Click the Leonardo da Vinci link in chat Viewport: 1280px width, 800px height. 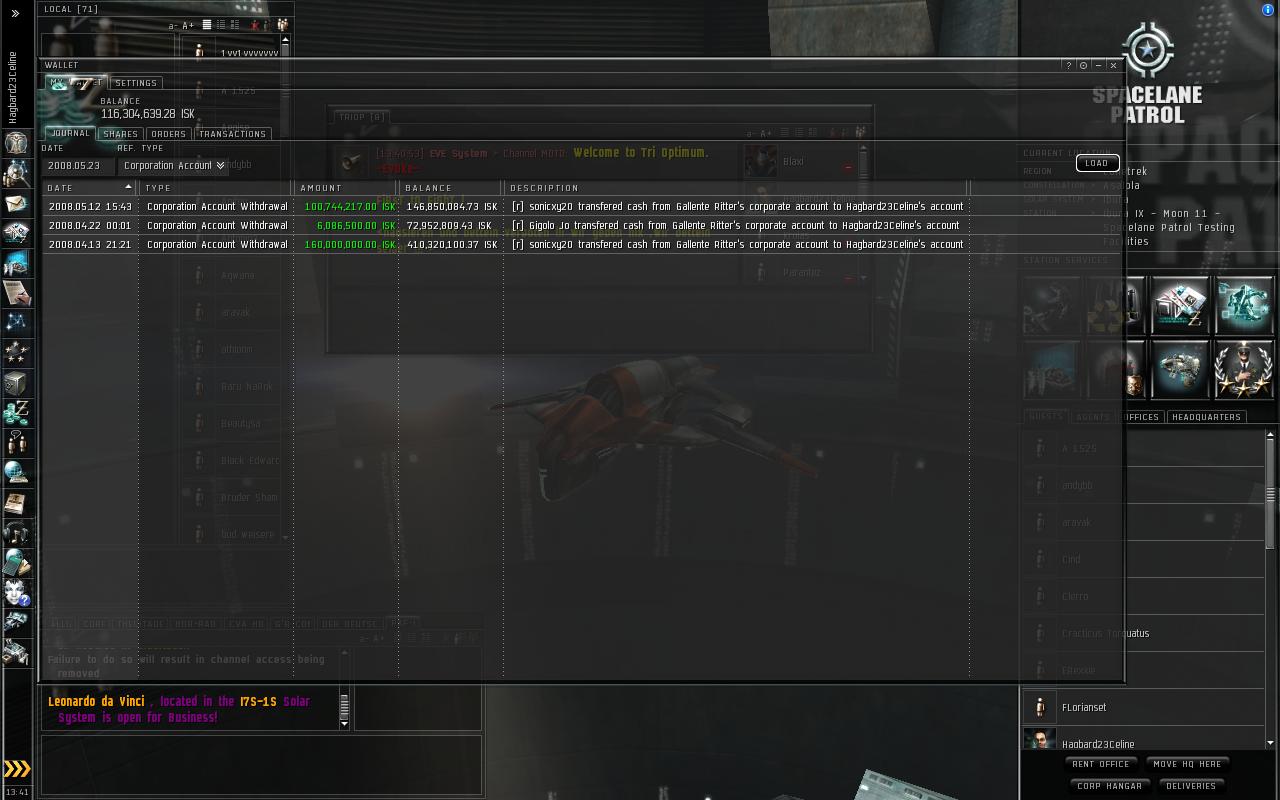96,702
